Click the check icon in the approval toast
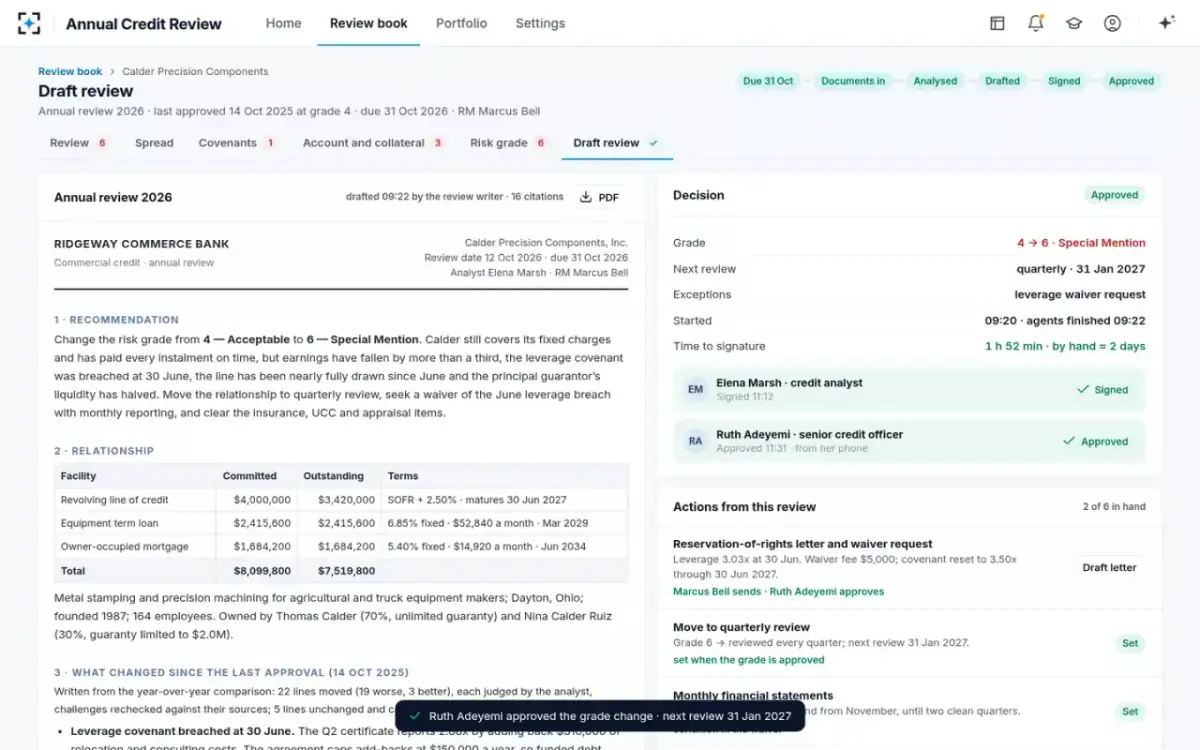 tap(415, 716)
